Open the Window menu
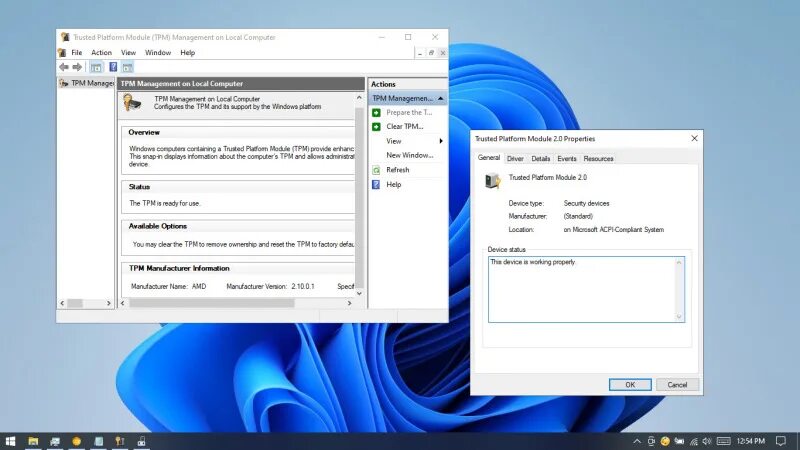 pos(158,53)
